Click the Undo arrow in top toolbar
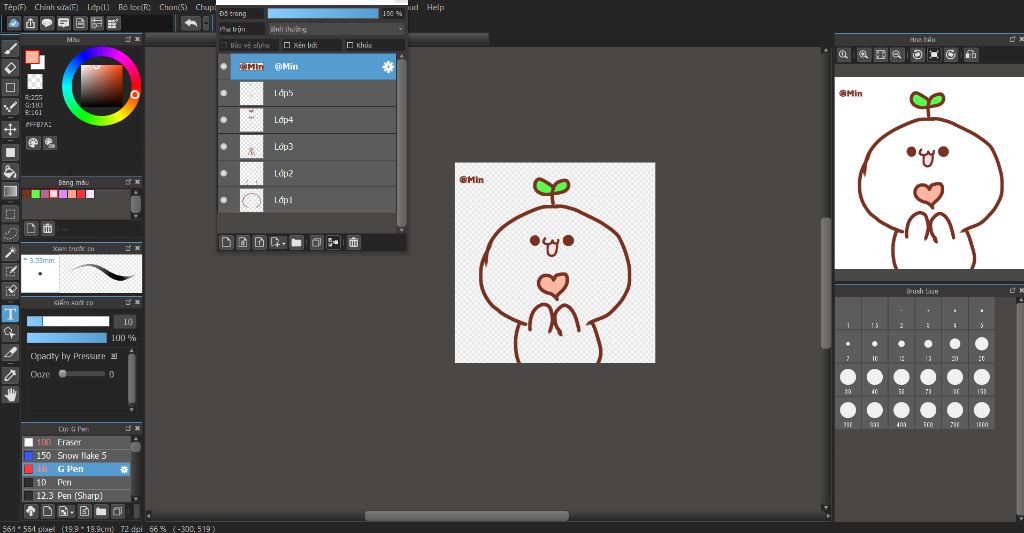The height and width of the screenshot is (533, 1024). tap(190, 24)
